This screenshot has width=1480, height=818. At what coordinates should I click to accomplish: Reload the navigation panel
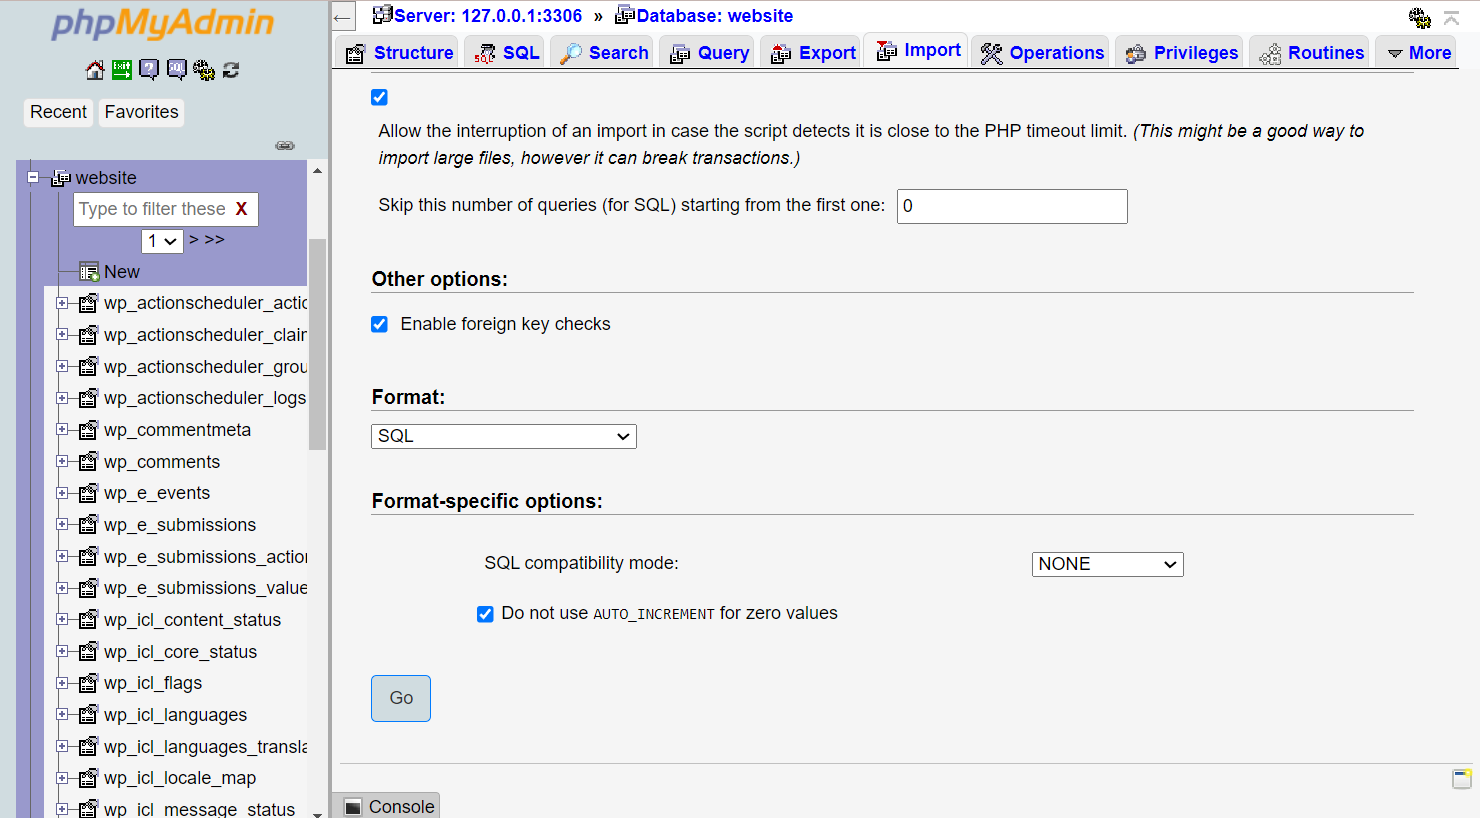tap(231, 70)
